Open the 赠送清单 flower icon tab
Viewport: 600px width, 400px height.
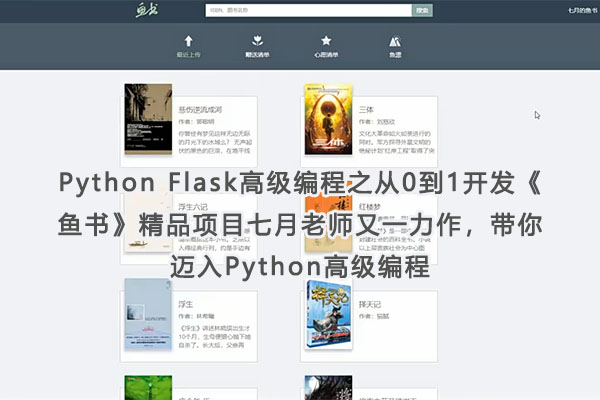(257, 46)
